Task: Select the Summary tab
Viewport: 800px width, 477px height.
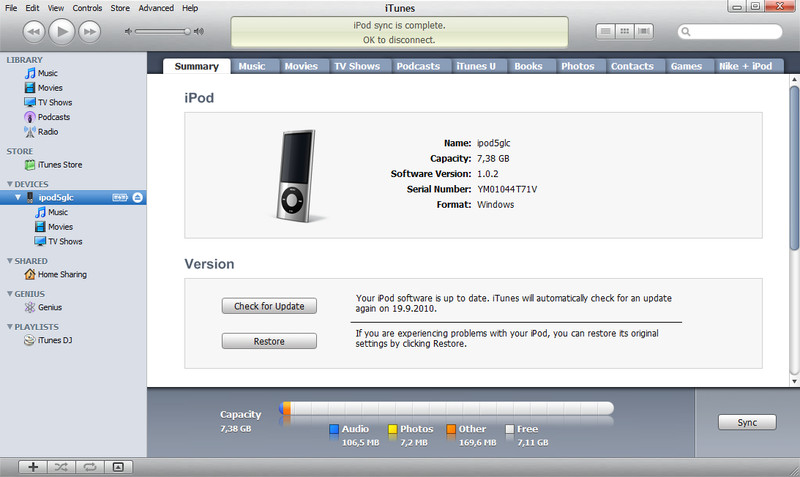Action: coord(196,66)
